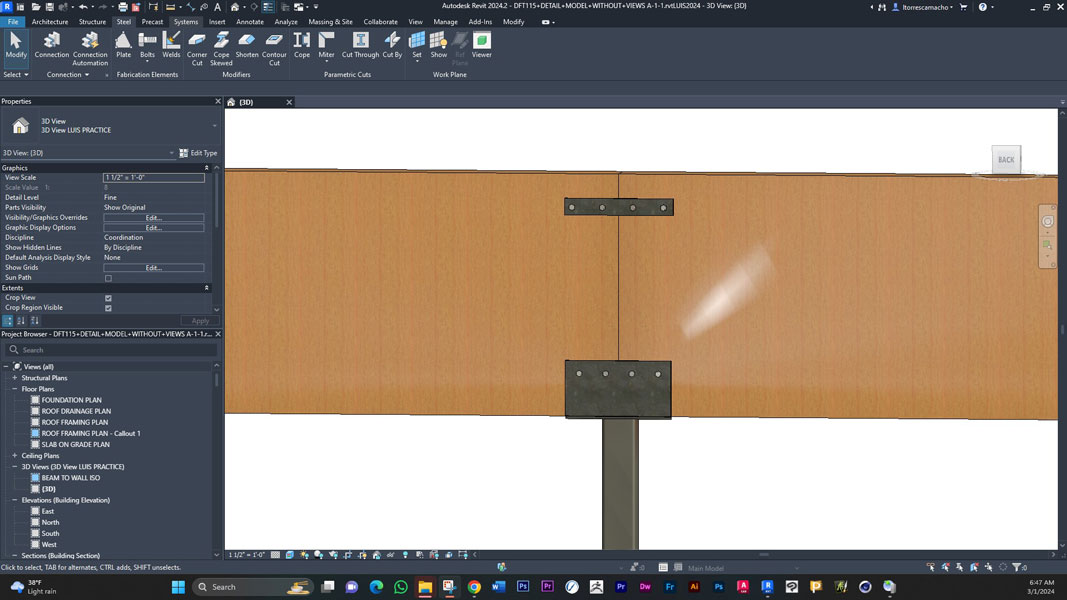Click the Connection Automation tool
Screen dimensions: 1067x600
coord(90,46)
